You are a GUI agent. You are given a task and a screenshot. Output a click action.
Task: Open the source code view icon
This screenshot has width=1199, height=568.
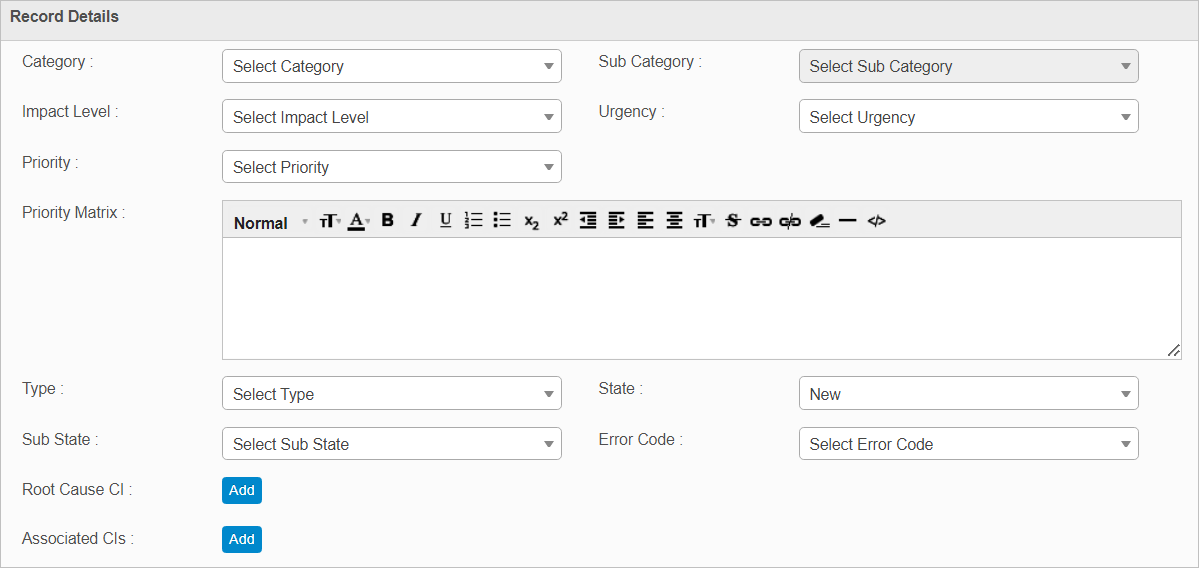tap(876, 221)
